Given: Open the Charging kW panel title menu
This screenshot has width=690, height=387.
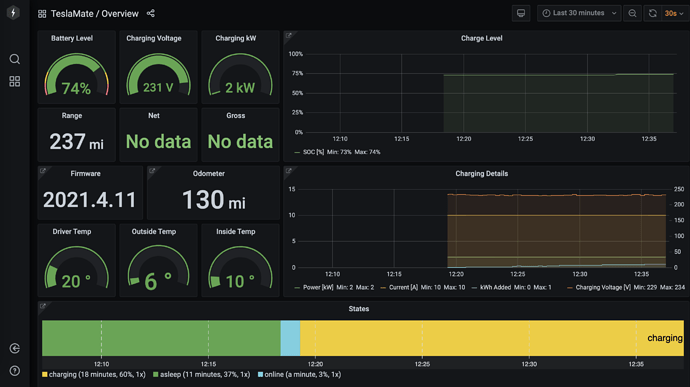Looking at the screenshot, I should point(235,38).
